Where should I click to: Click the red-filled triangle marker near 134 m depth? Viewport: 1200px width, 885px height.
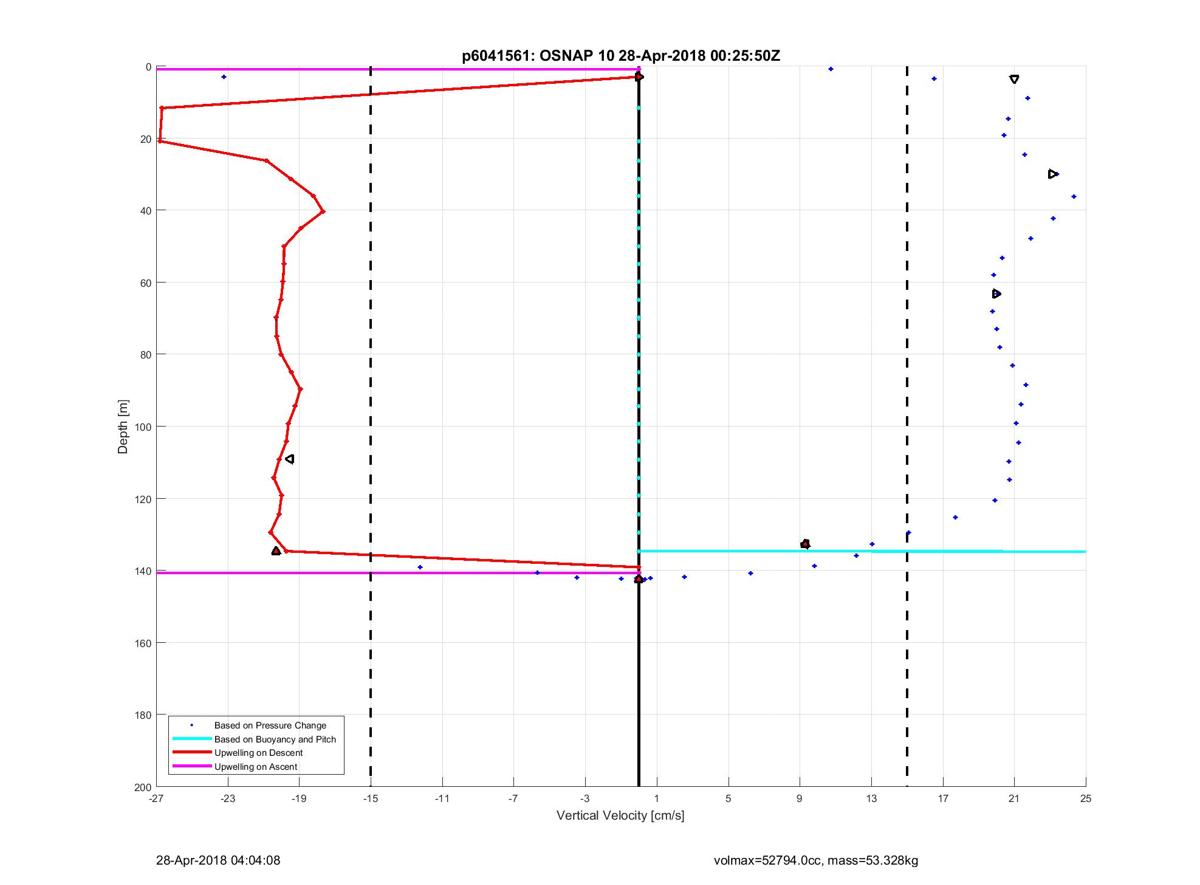click(x=276, y=551)
